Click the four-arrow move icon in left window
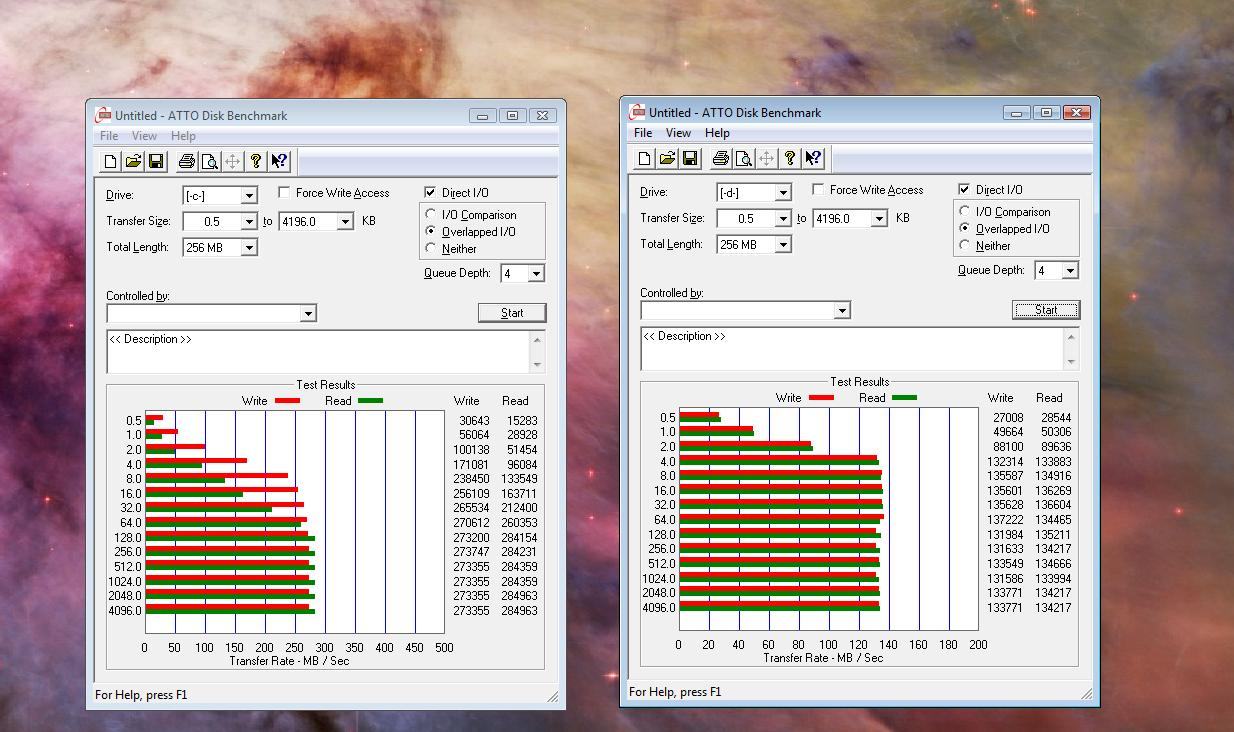1234x732 pixels. click(232, 161)
